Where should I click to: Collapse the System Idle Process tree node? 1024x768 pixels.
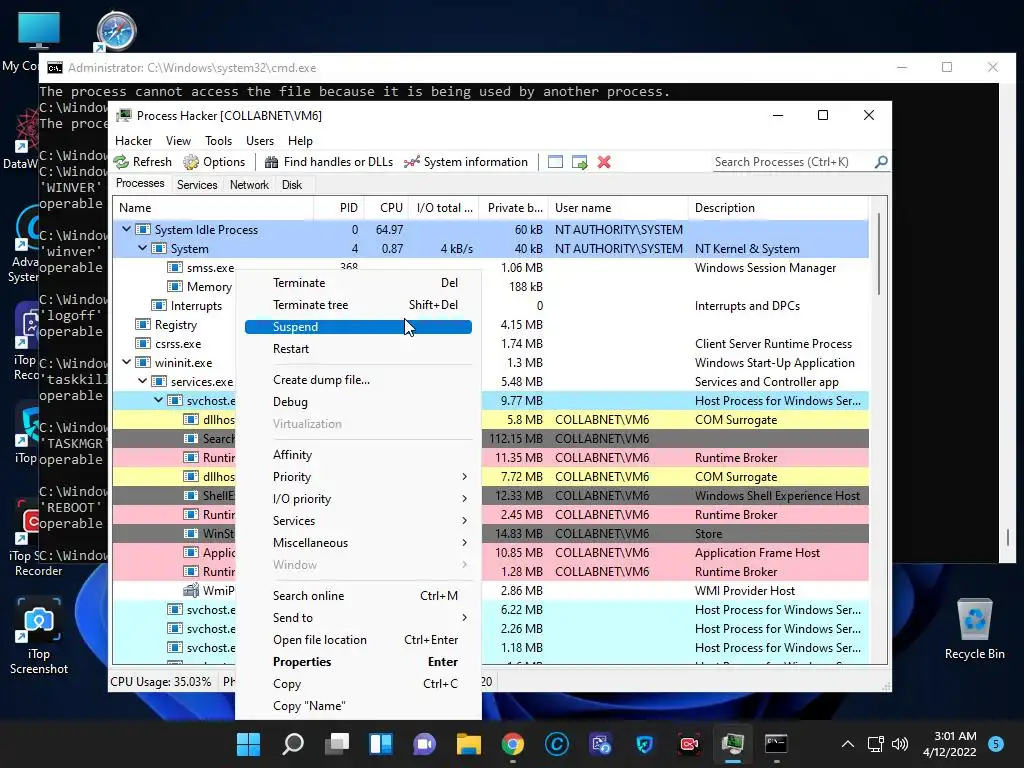coord(127,229)
